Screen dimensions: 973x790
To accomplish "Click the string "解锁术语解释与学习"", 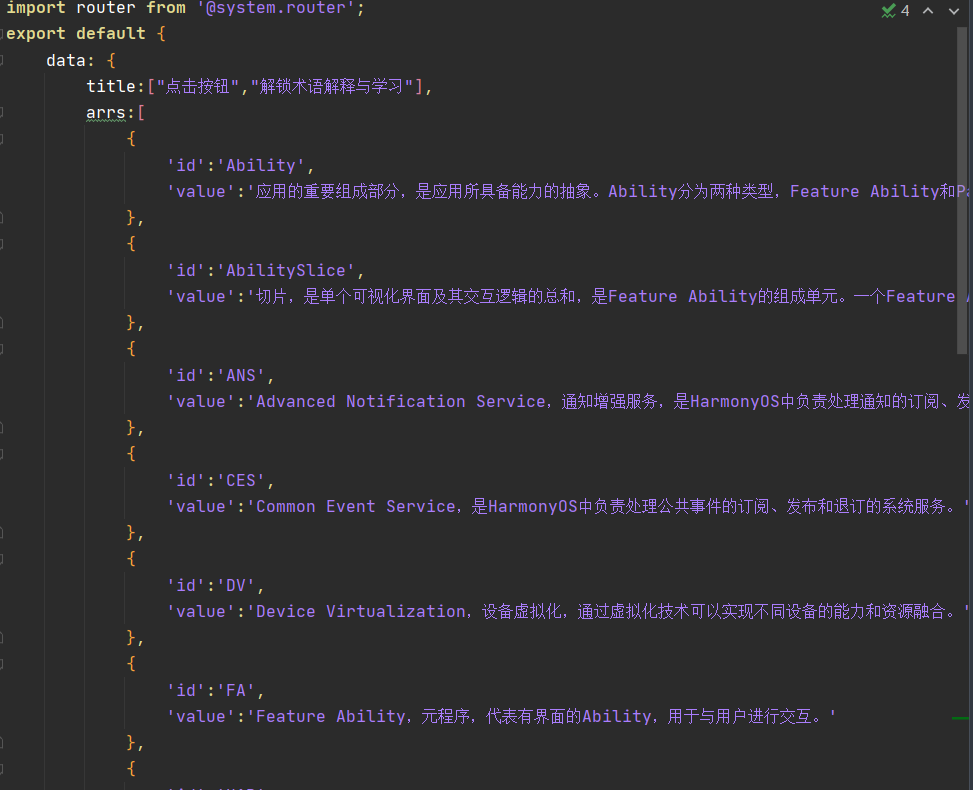I will [332, 86].
